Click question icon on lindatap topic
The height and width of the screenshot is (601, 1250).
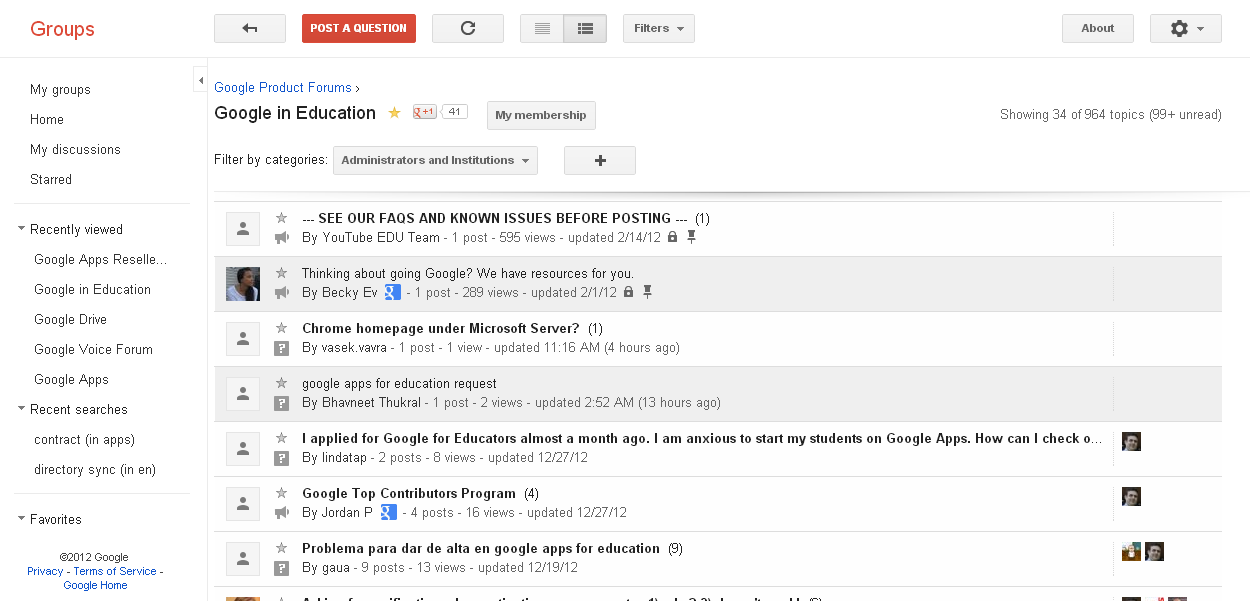point(282,458)
